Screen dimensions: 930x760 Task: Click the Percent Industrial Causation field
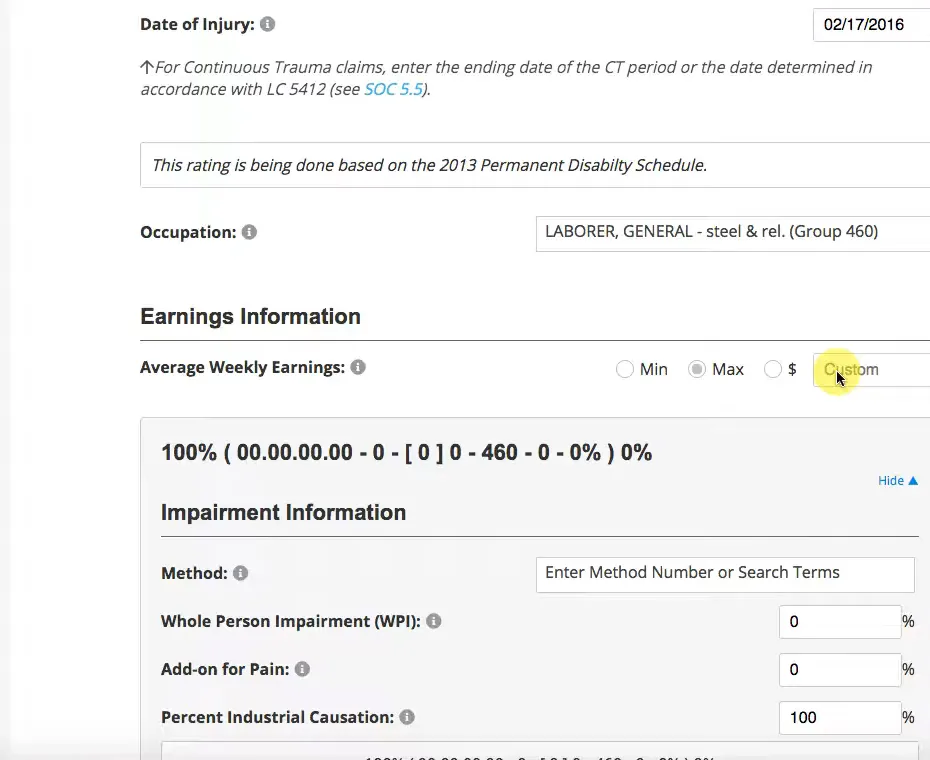[840, 718]
